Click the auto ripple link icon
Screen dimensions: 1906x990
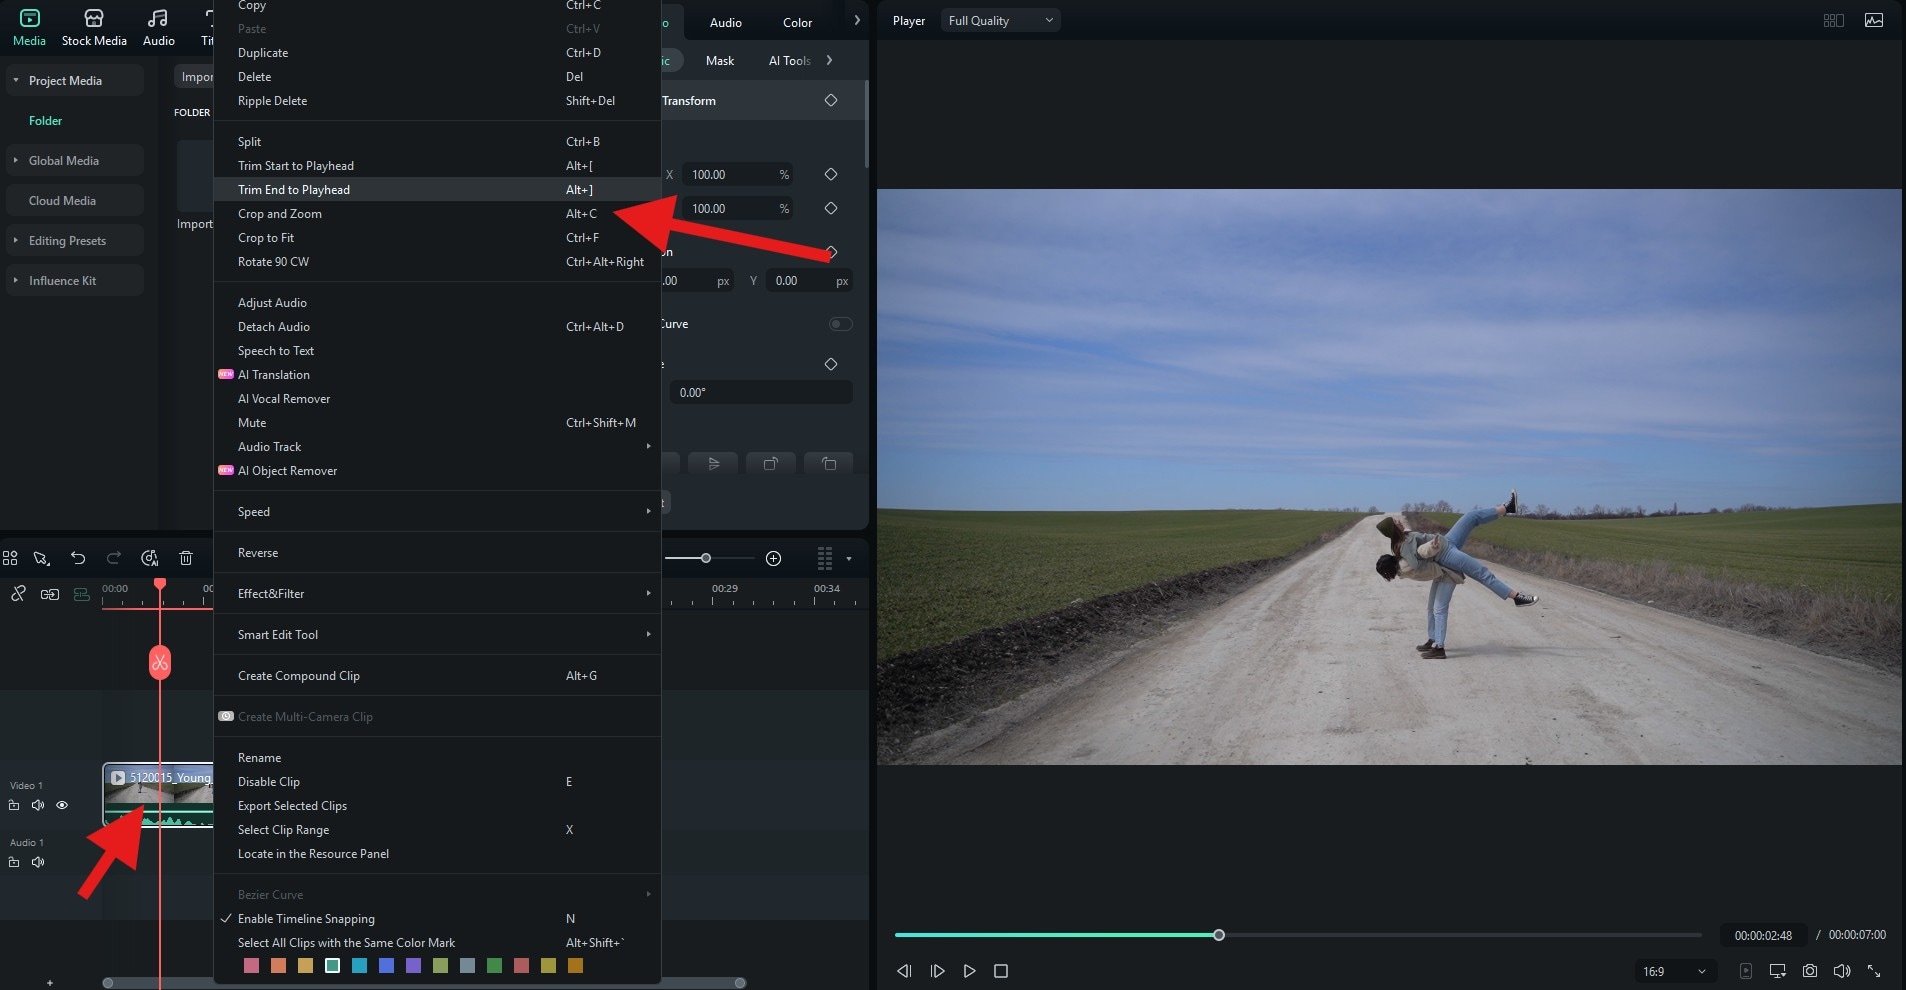50,594
